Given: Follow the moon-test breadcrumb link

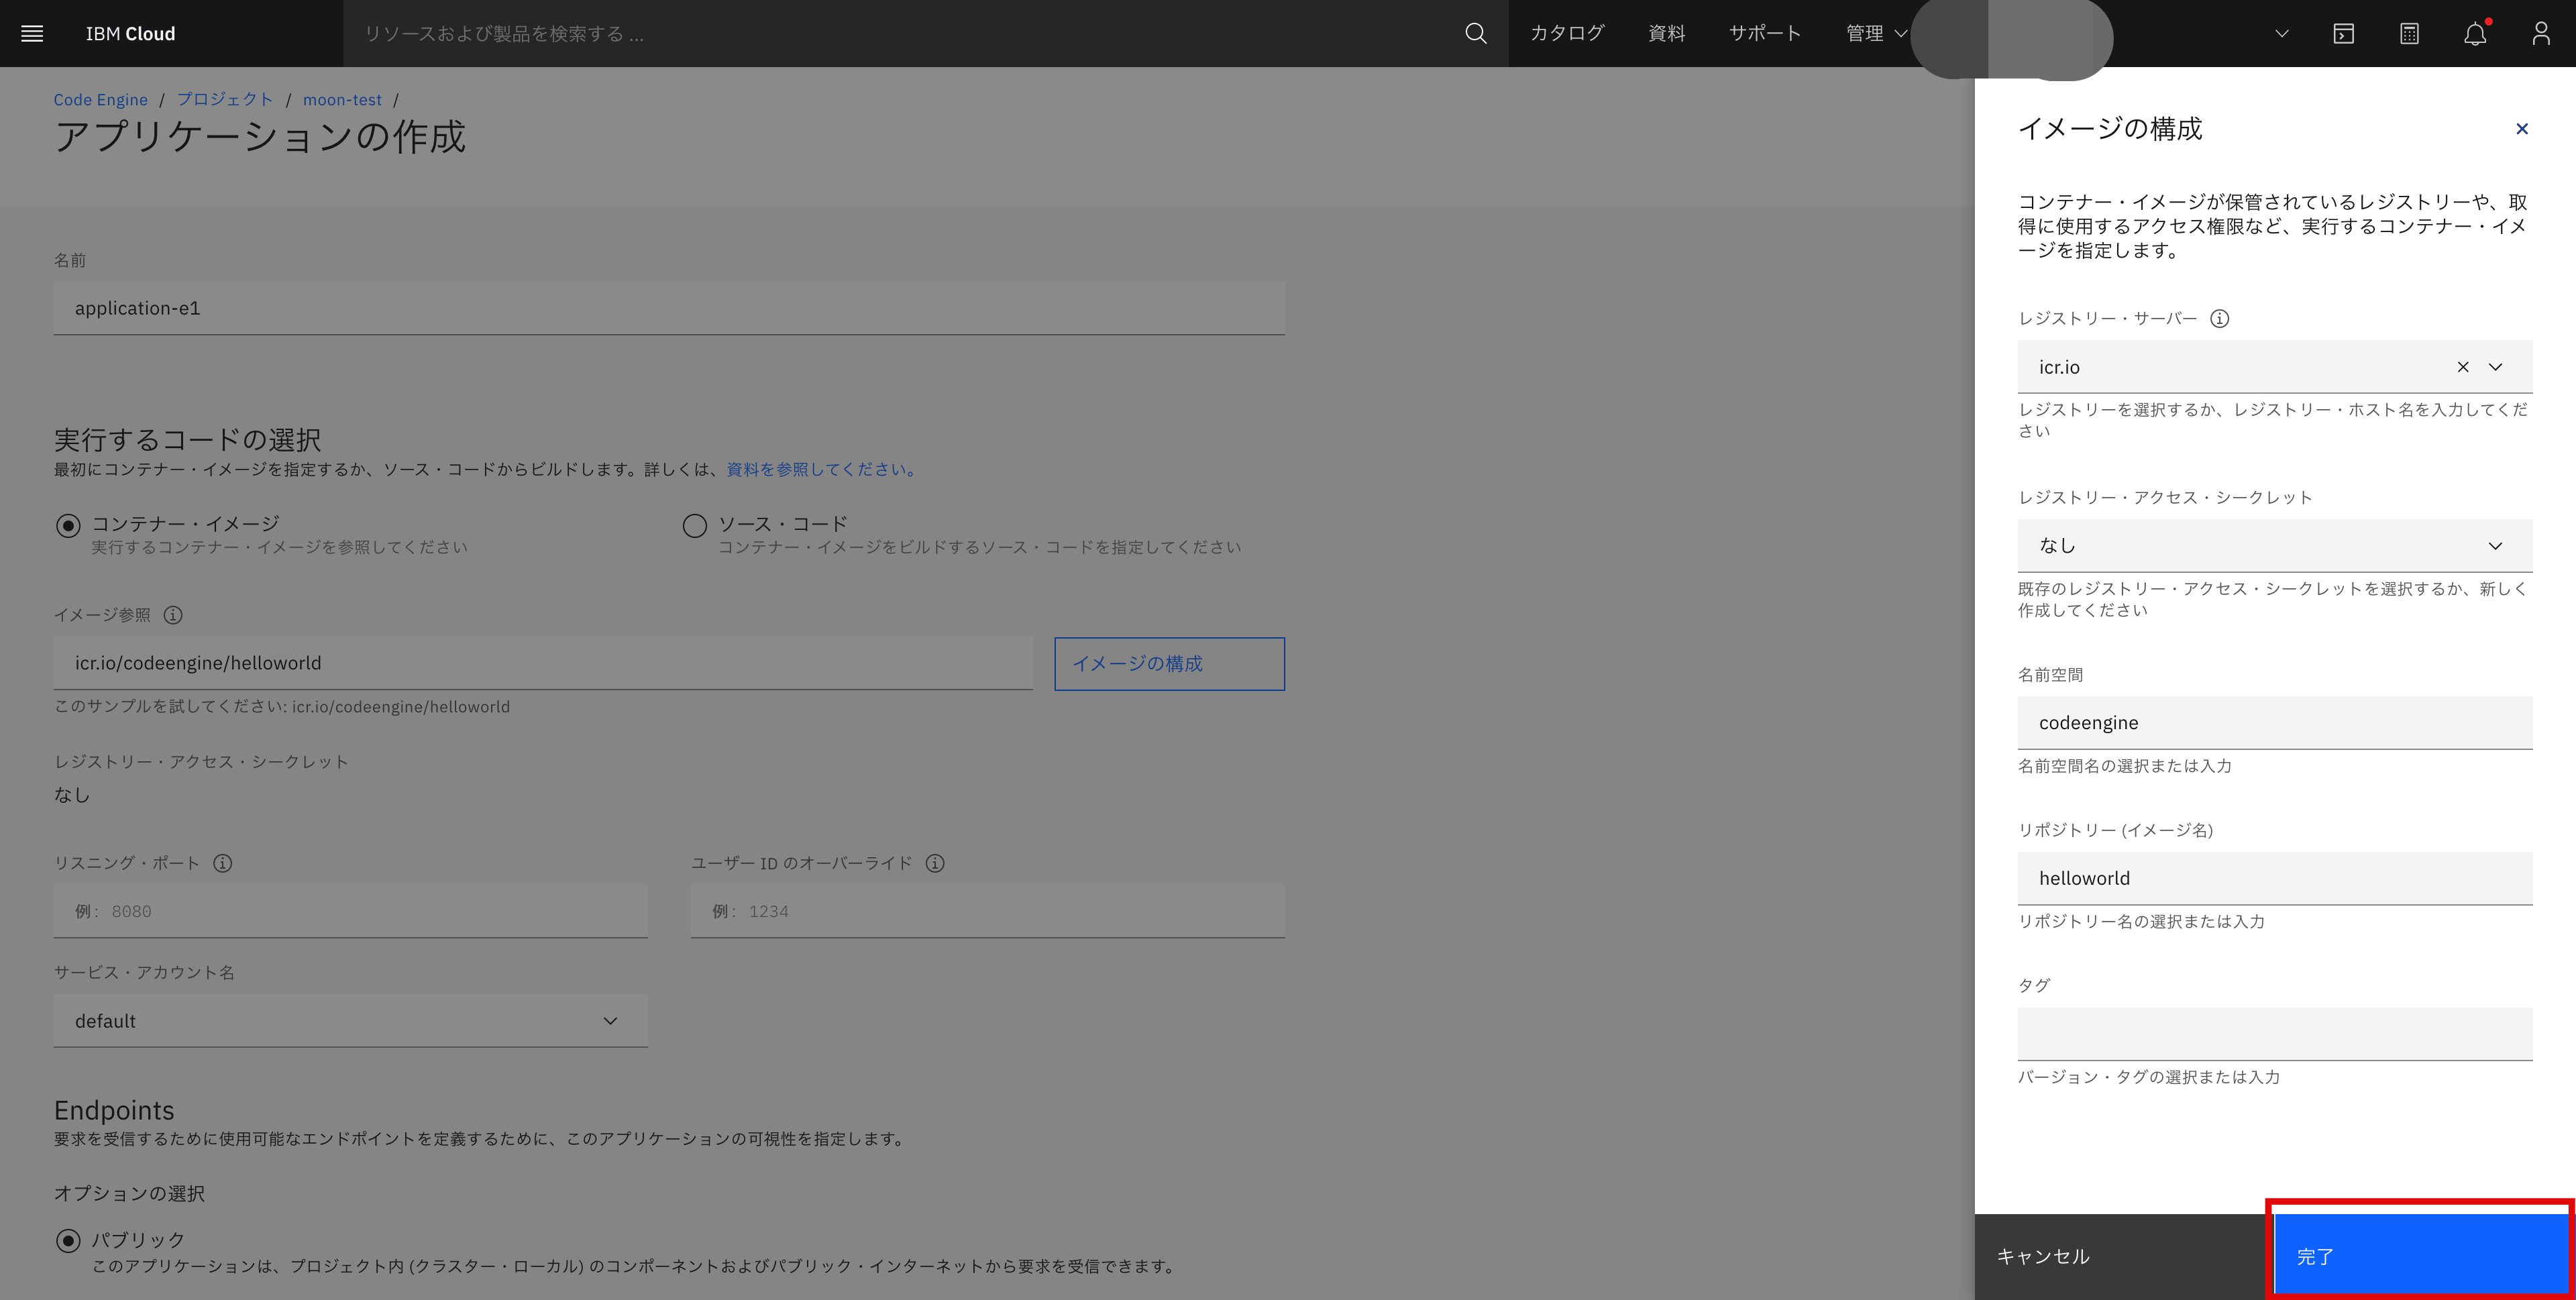Looking at the screenshot, I should [342, 99].
